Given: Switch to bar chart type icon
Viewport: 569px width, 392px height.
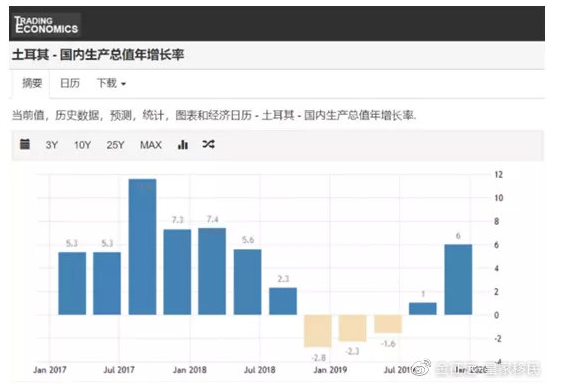Looking at the screenshot, I should pyautogui.click(x=183, y=144).
